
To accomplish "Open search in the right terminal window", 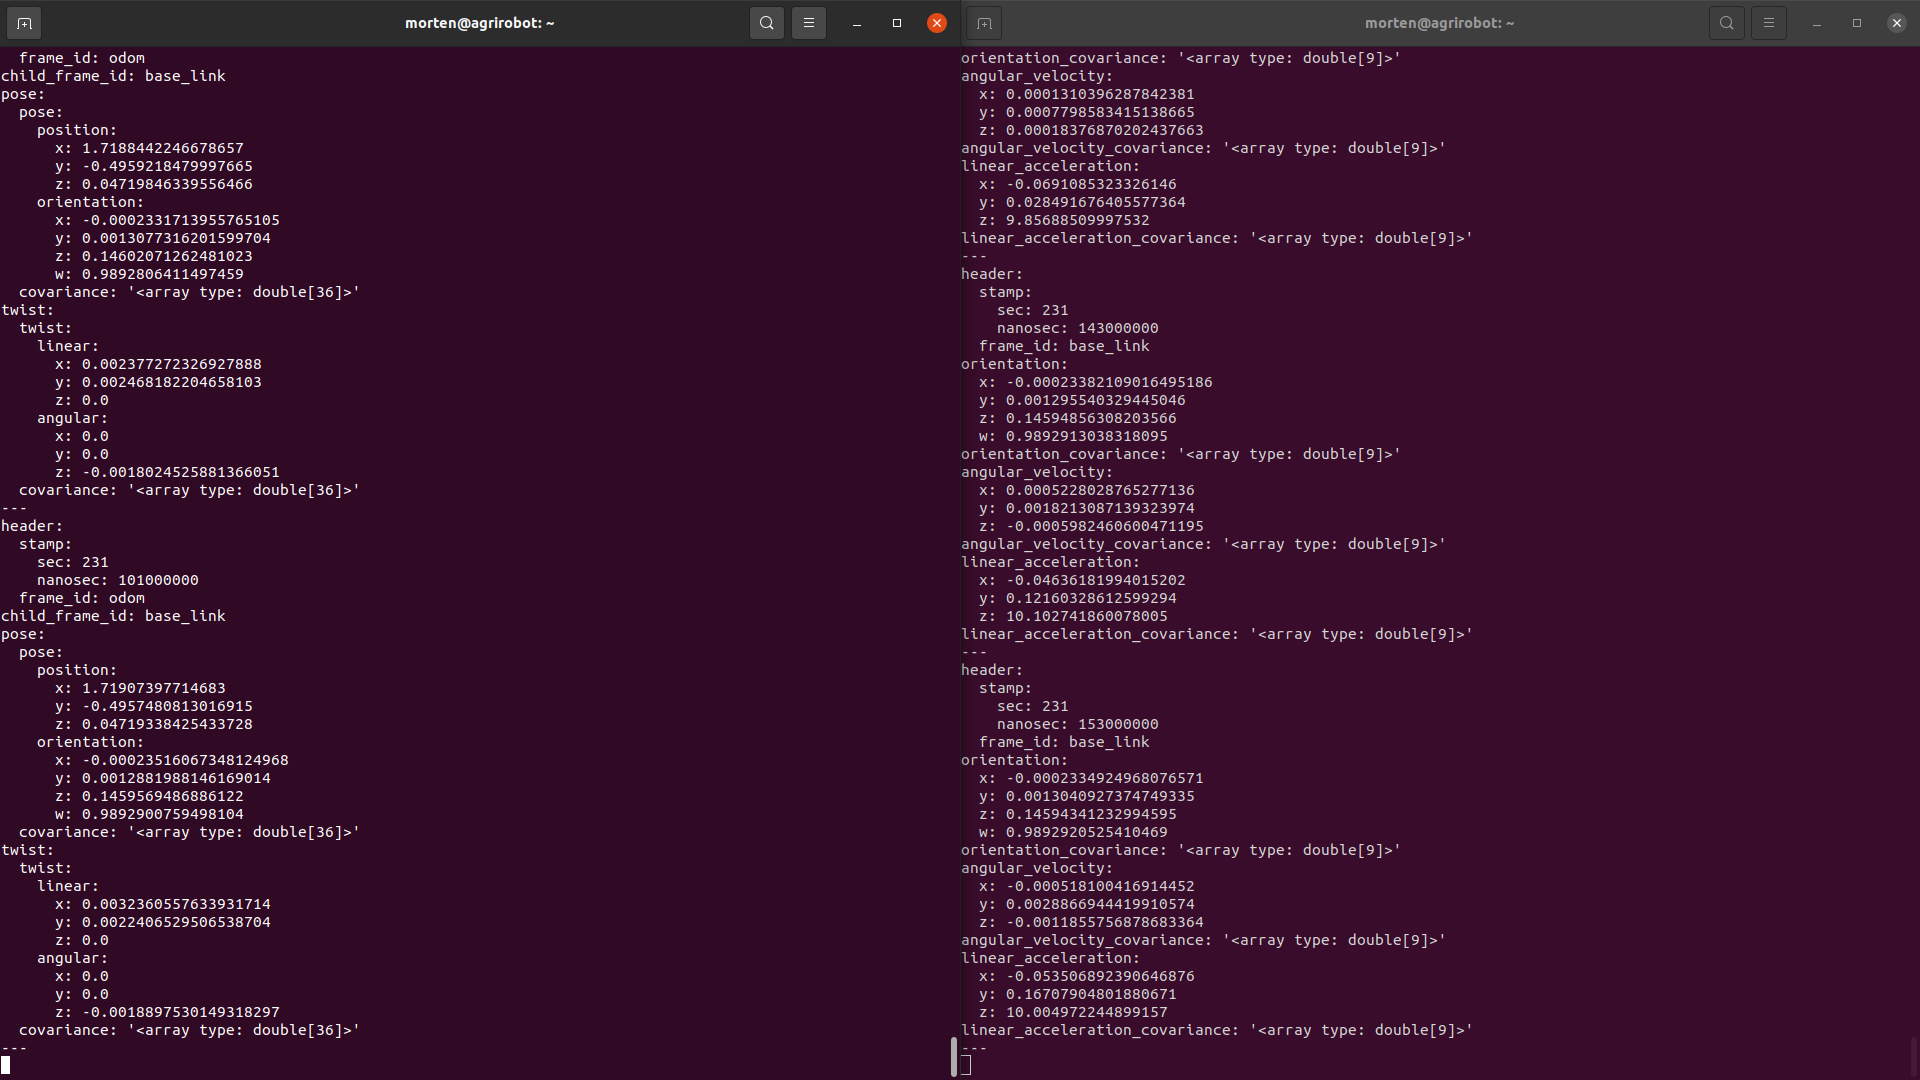I will 1727,23.
